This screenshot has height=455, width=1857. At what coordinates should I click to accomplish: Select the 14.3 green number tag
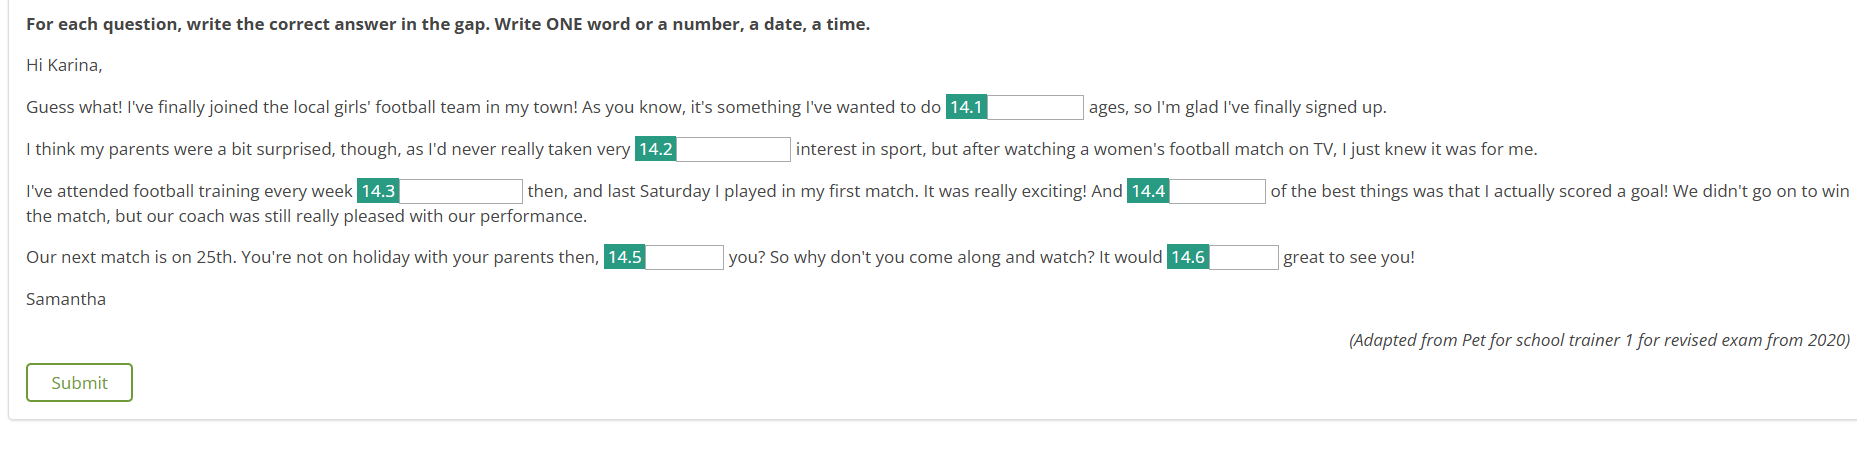click(378, 191)
